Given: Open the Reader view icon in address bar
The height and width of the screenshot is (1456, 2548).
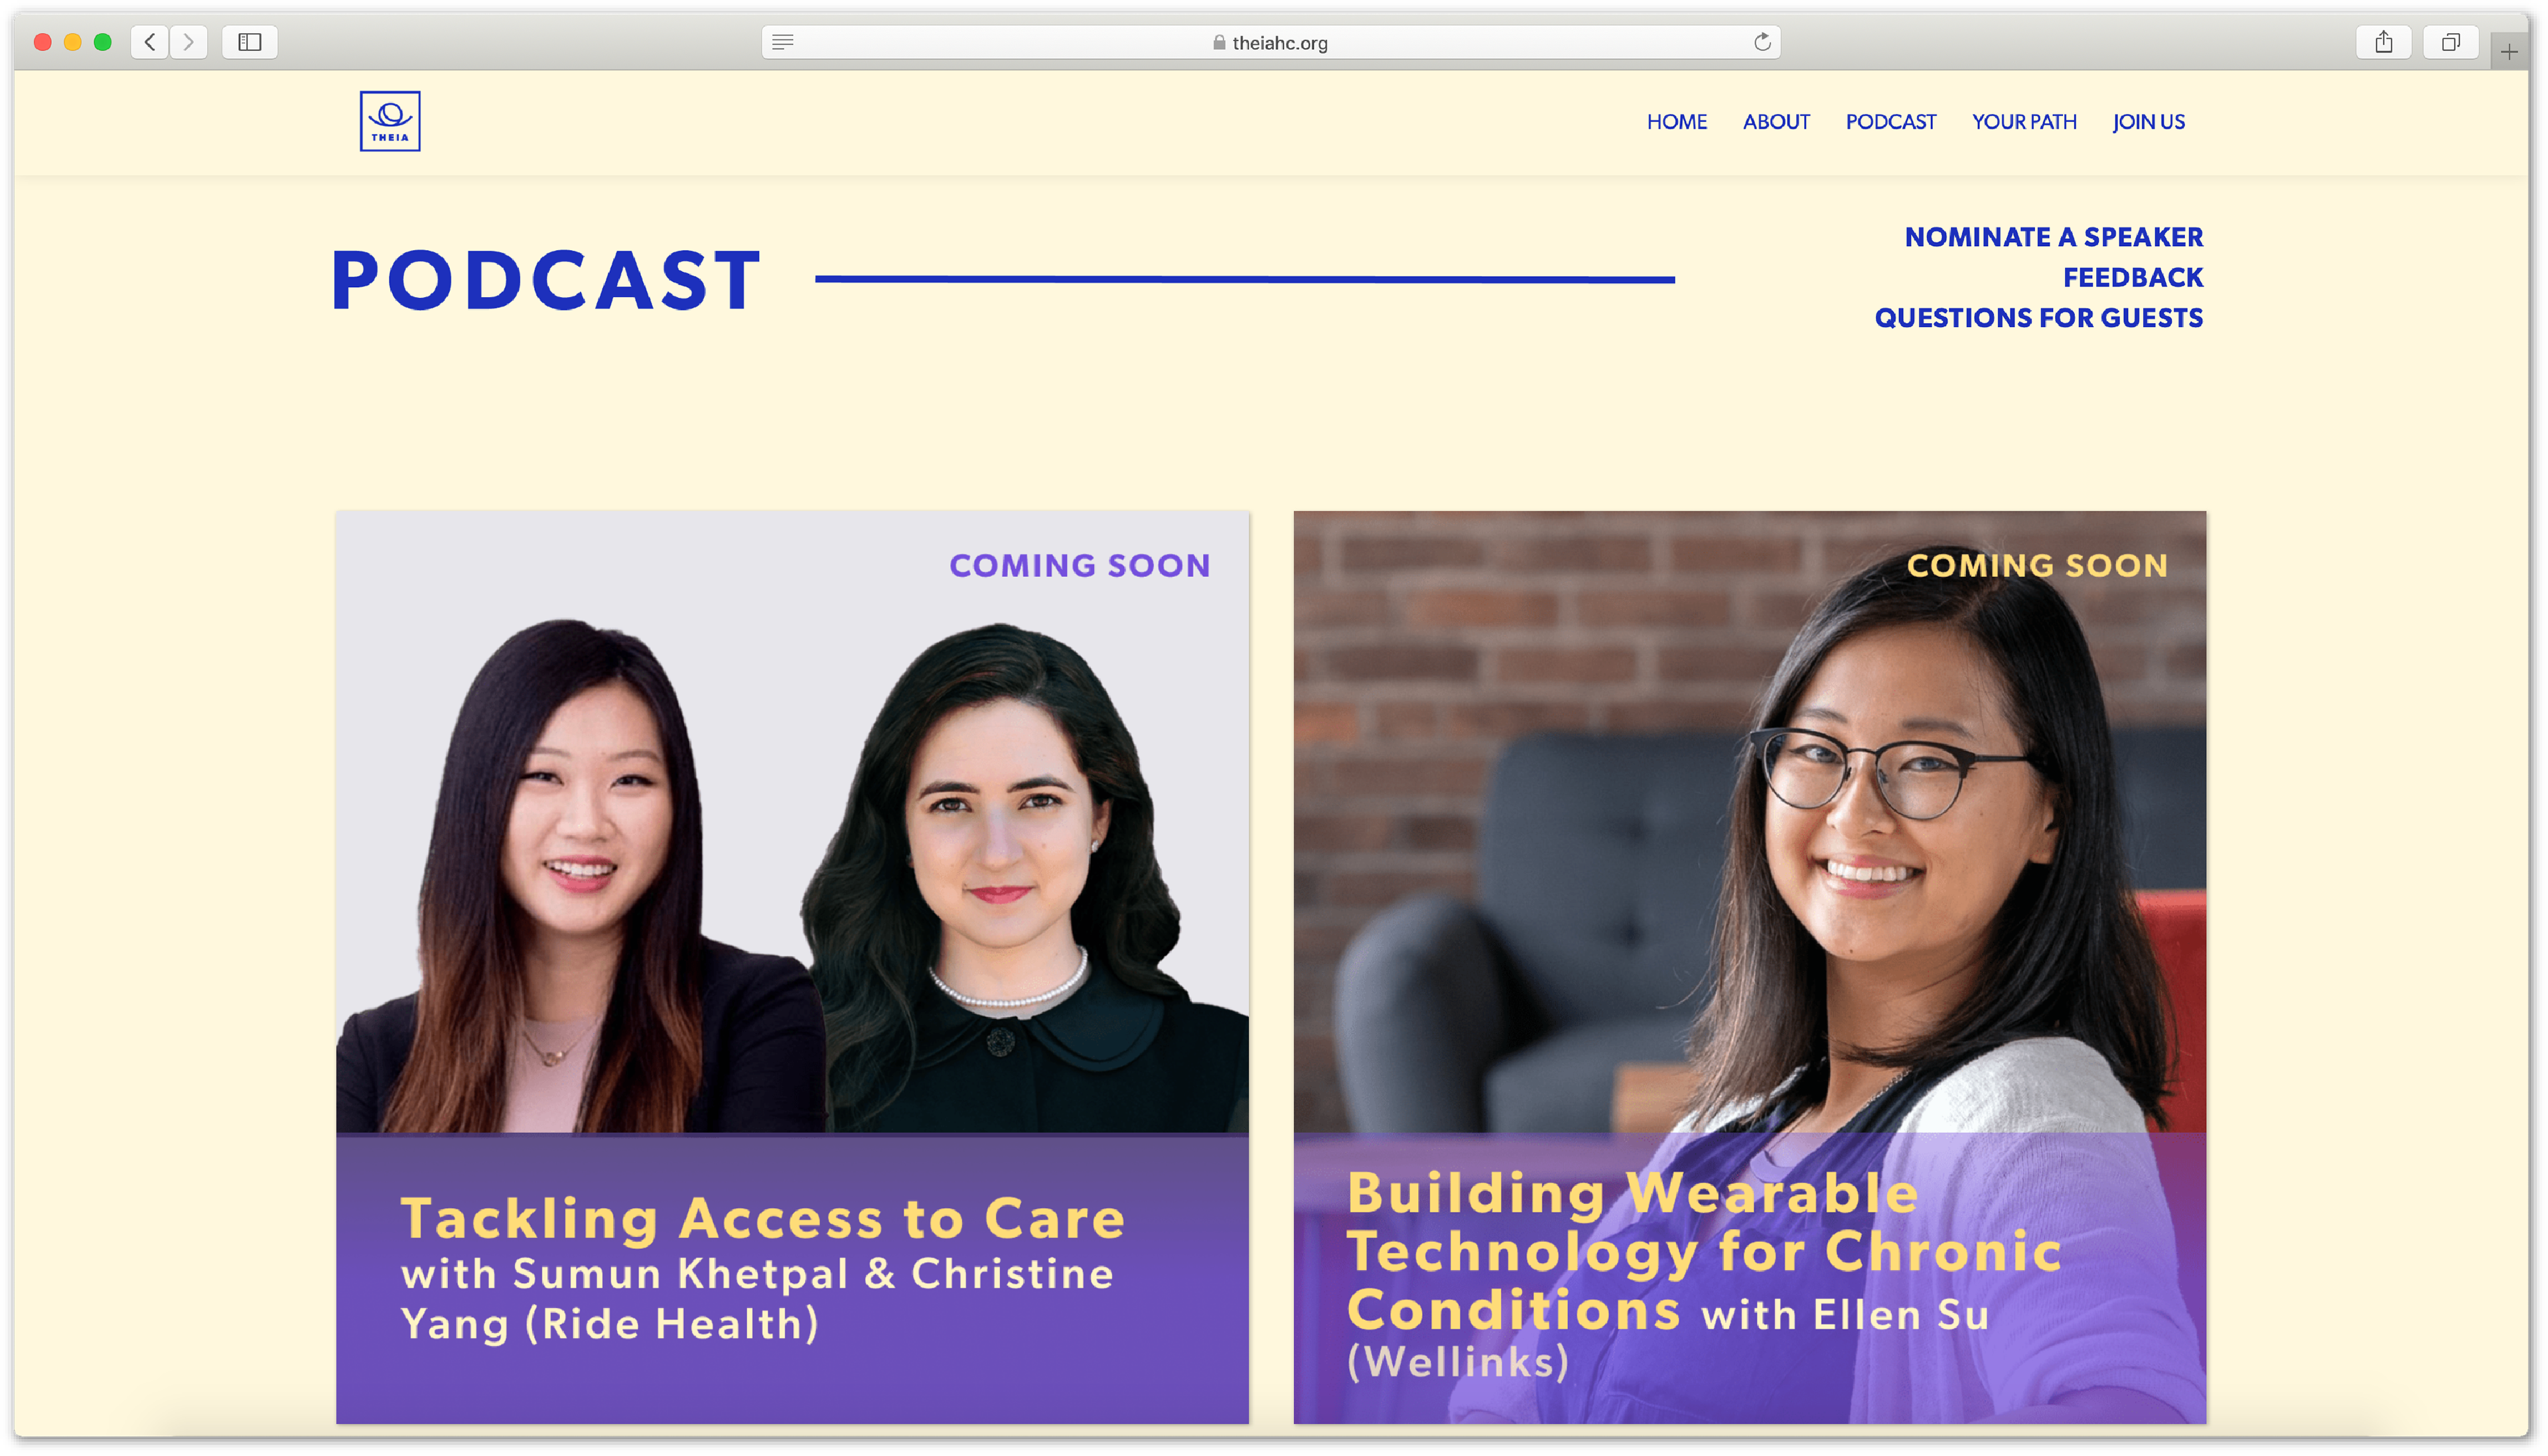Looking at the screenshot, I should point(783,42).
